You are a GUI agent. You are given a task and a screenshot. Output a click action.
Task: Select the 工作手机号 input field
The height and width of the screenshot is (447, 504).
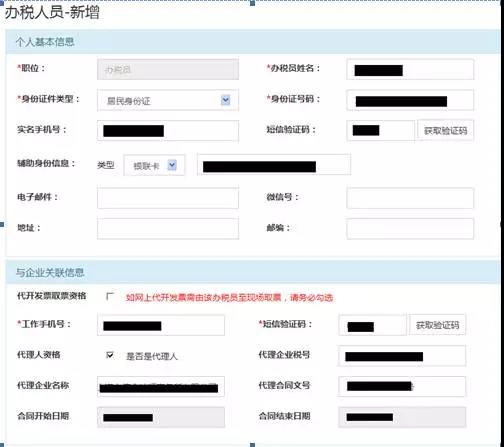(x=161, y=325)
